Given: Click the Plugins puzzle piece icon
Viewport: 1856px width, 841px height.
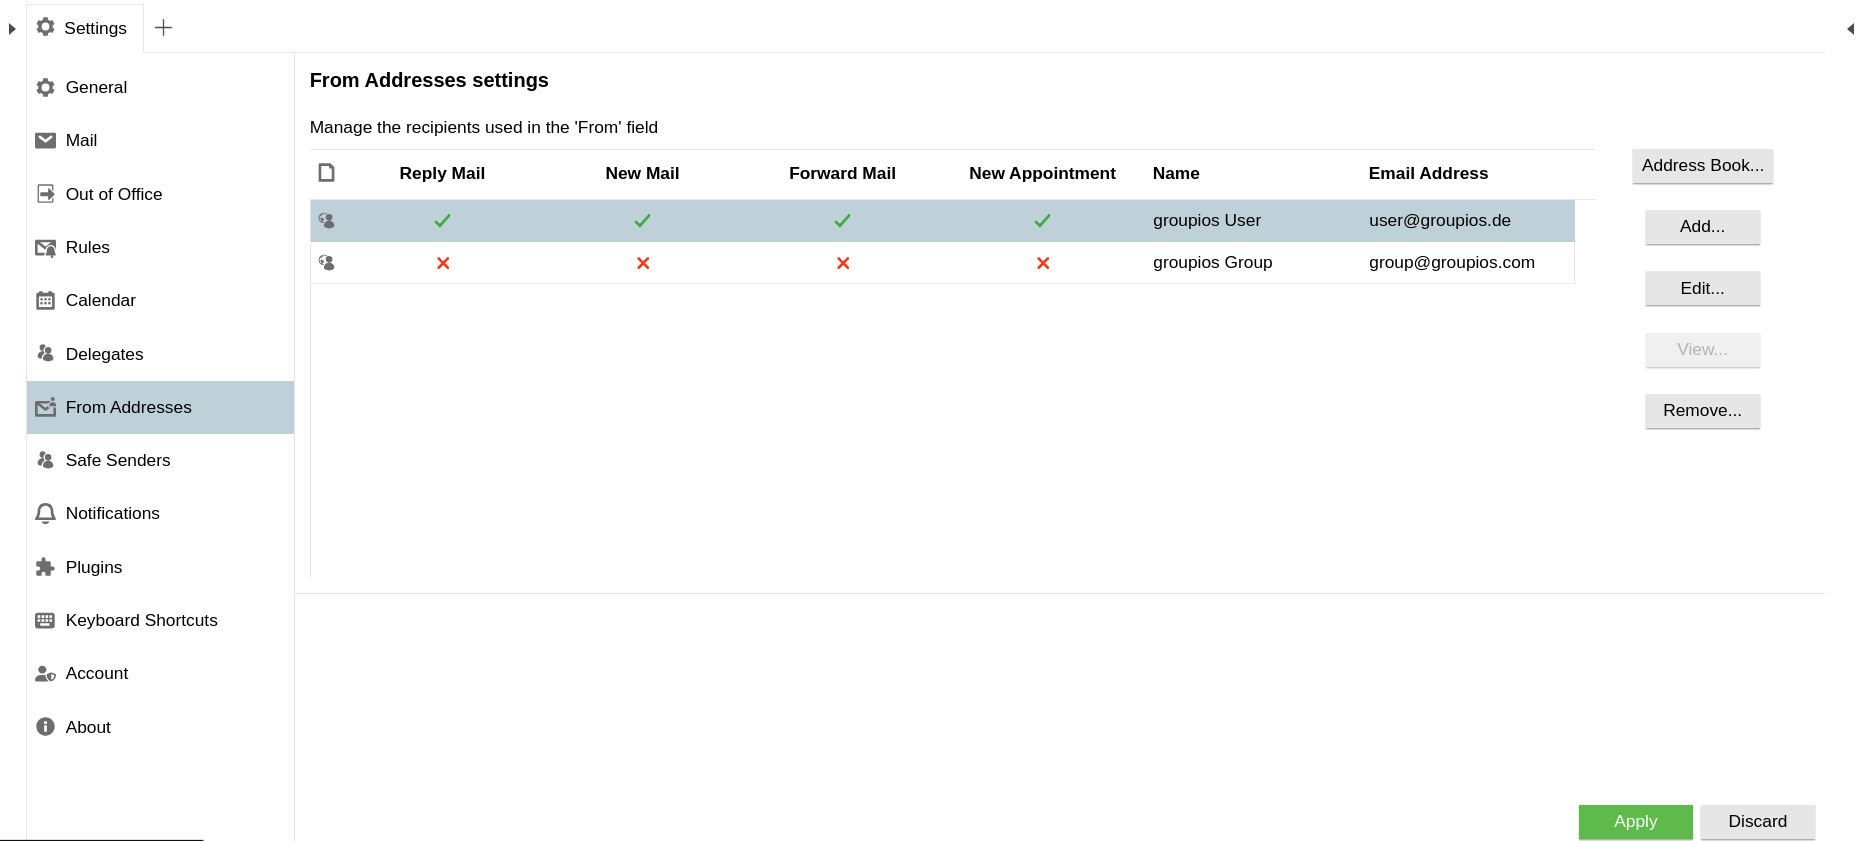Looking at the screenshot, I should click(45, 567).
